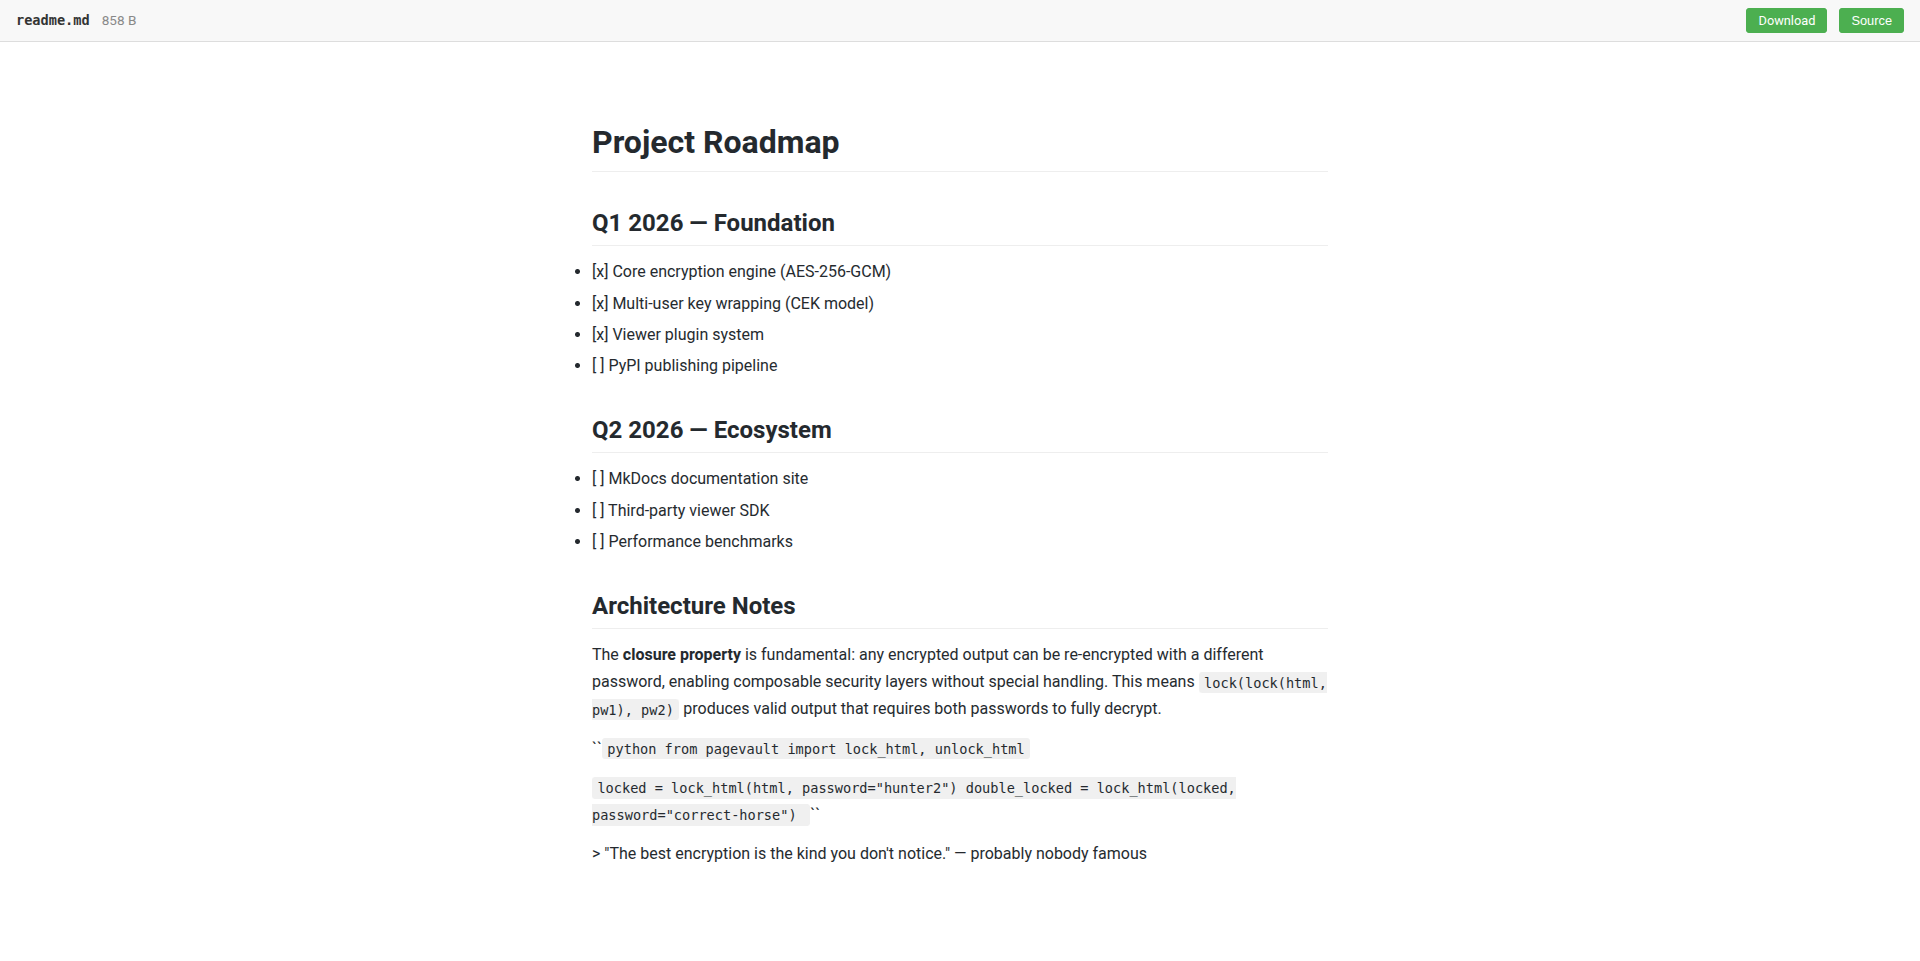Viewport: 1920px width, 961px height.
Task: Select the encryption quote at the bottom
Action: [869, 853]
